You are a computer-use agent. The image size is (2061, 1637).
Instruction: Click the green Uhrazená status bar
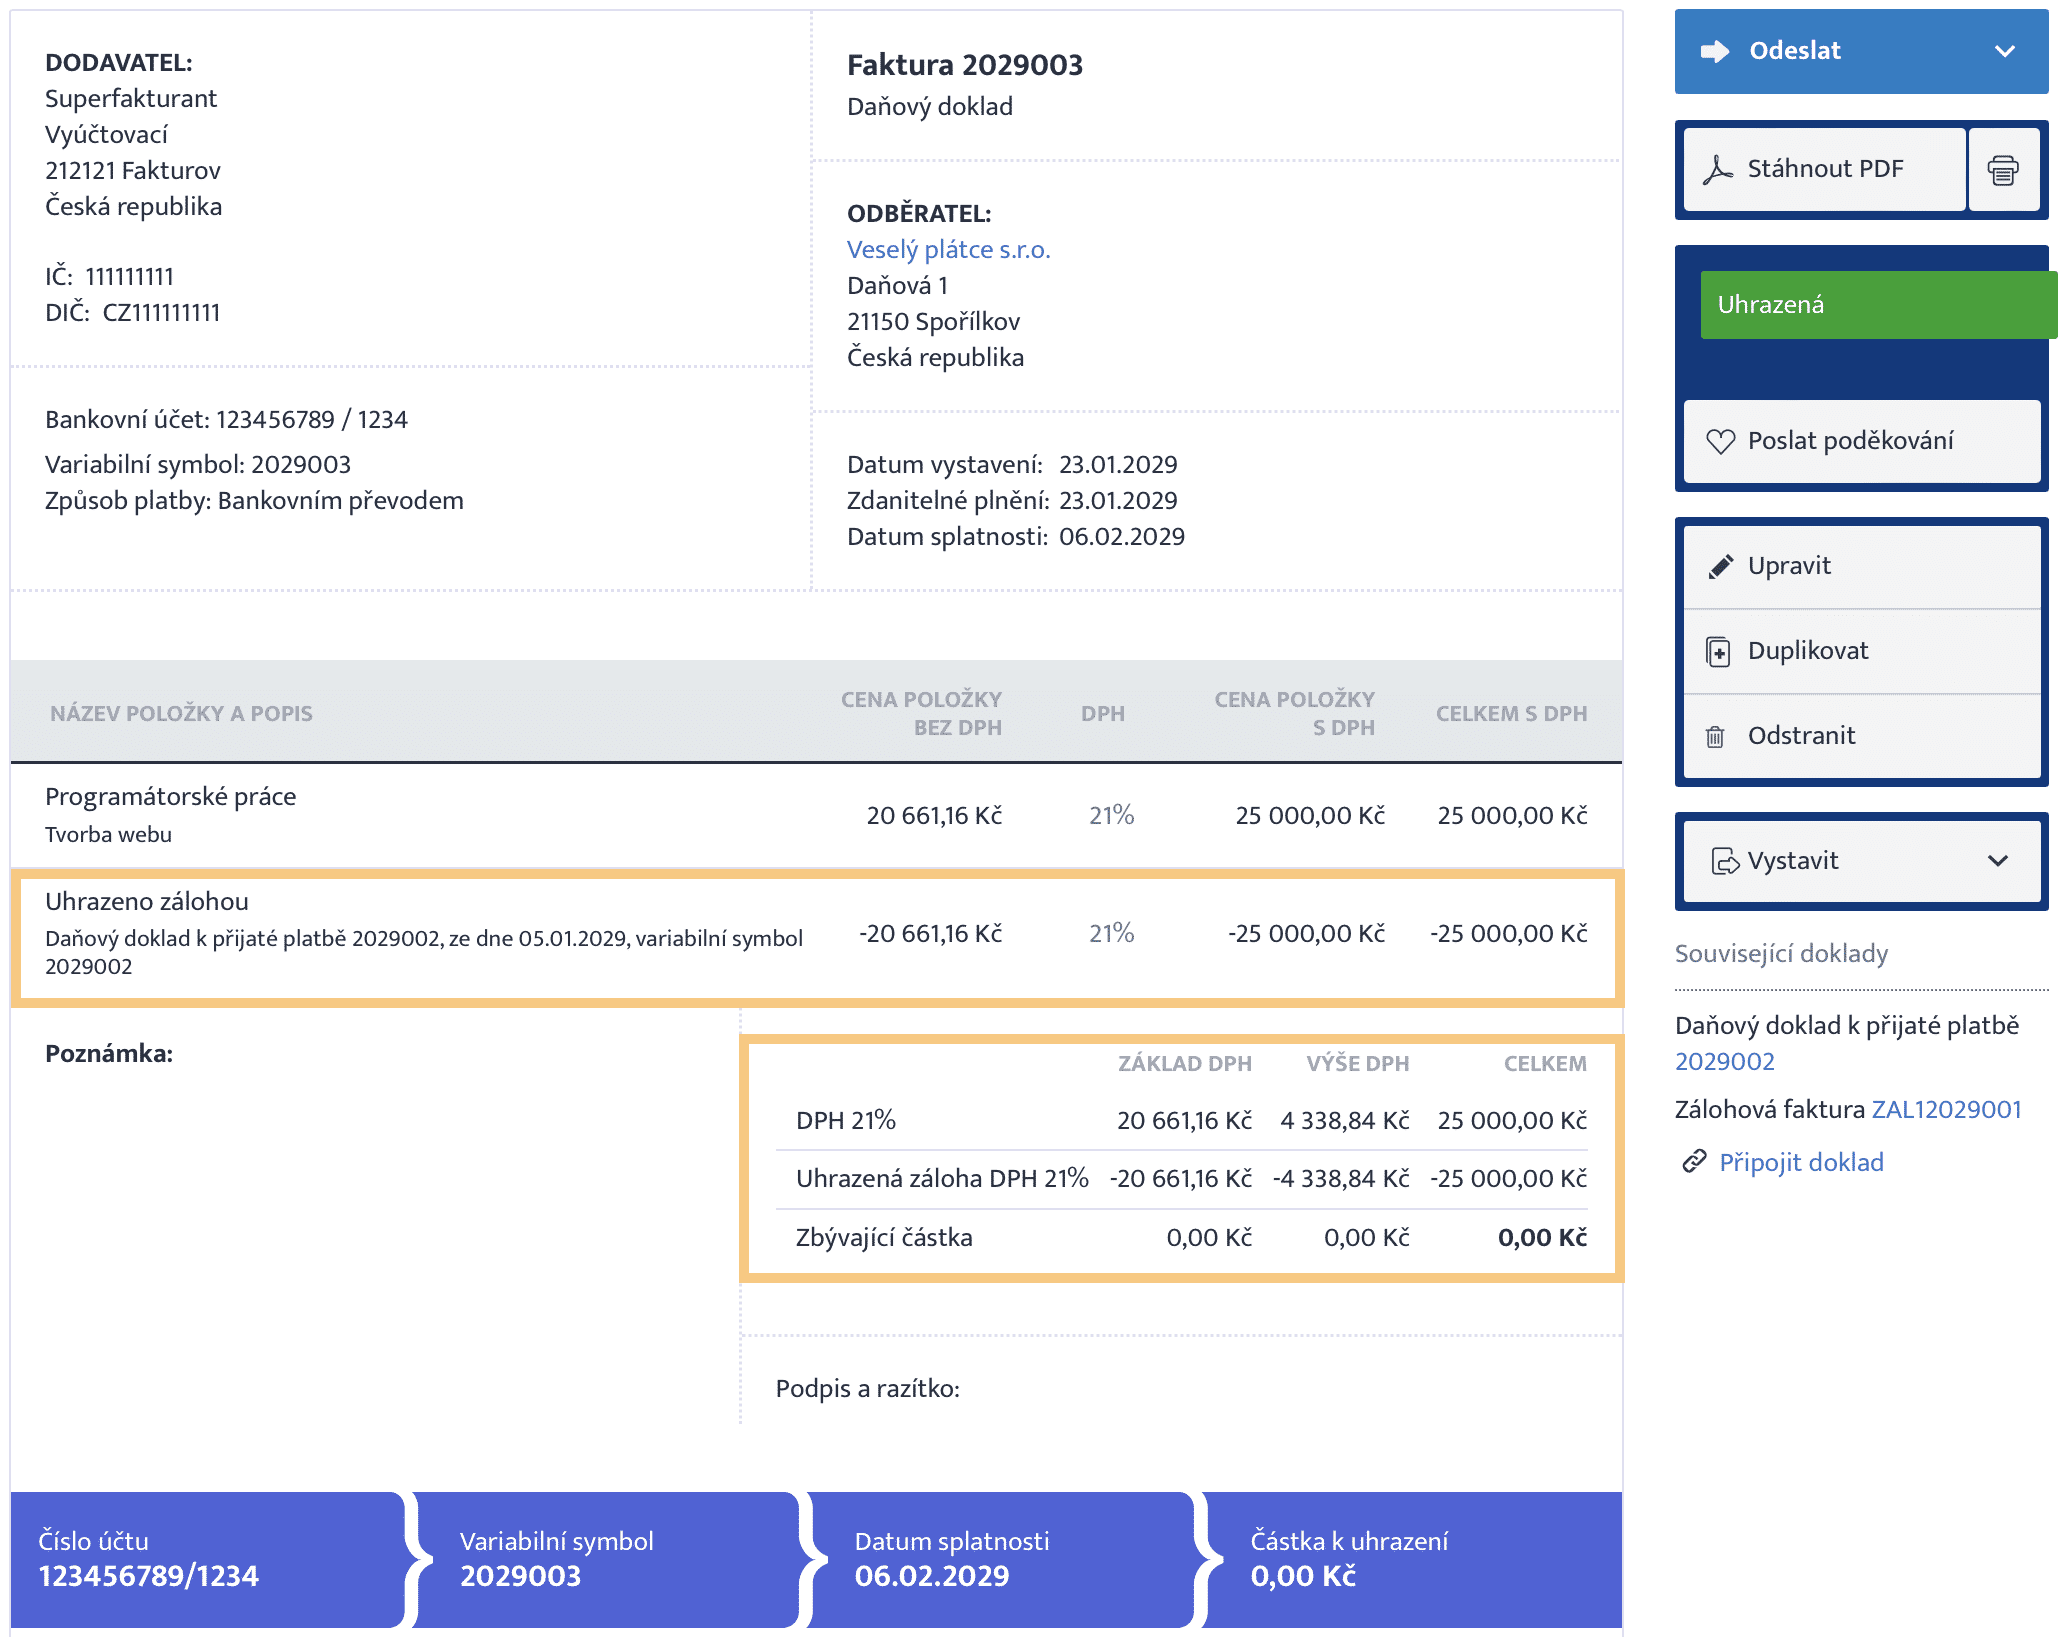pos(1876,305)
